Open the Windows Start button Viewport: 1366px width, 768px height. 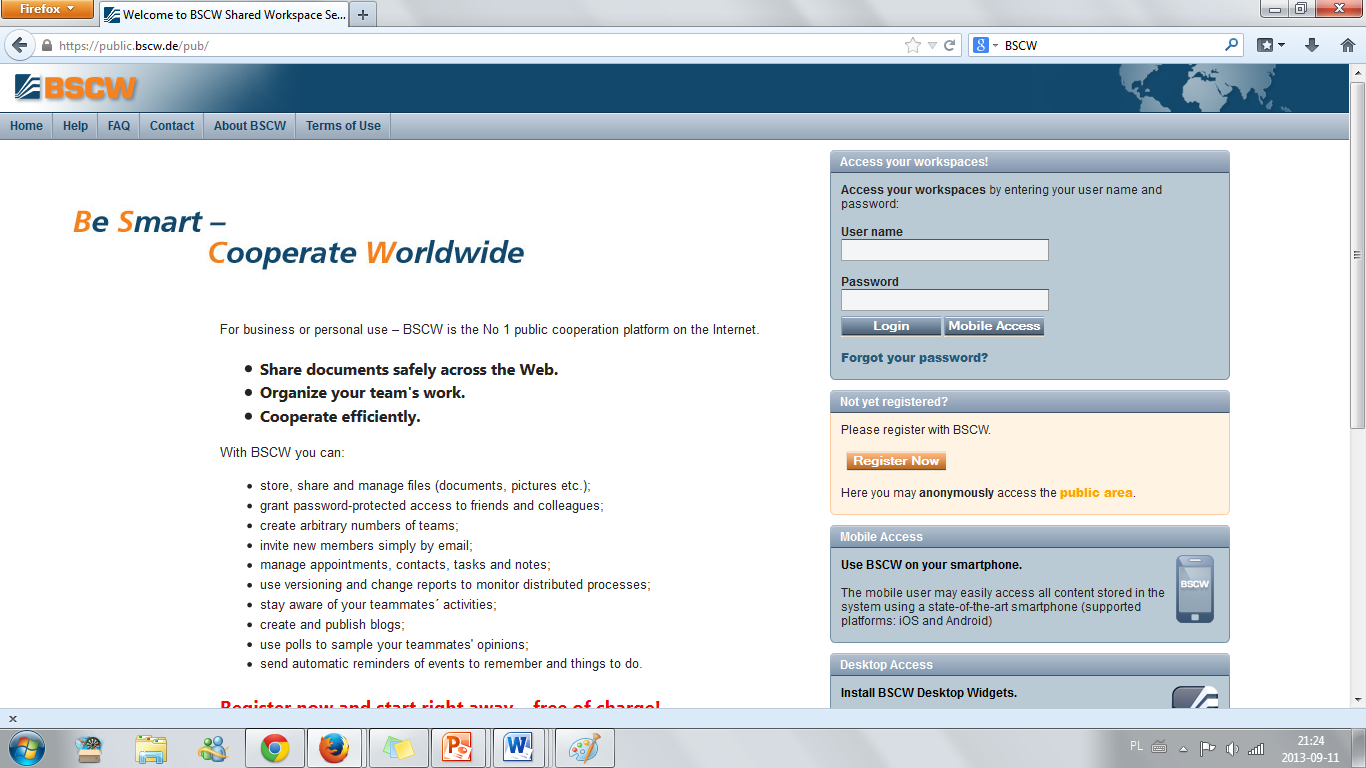[27, 747]
